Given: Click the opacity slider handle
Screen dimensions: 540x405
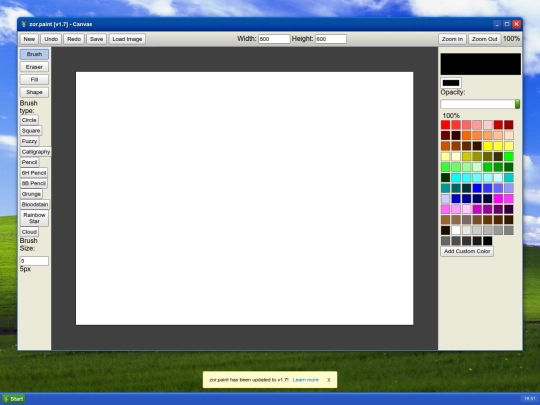Looking at the screenshot, I should point(517,104).
